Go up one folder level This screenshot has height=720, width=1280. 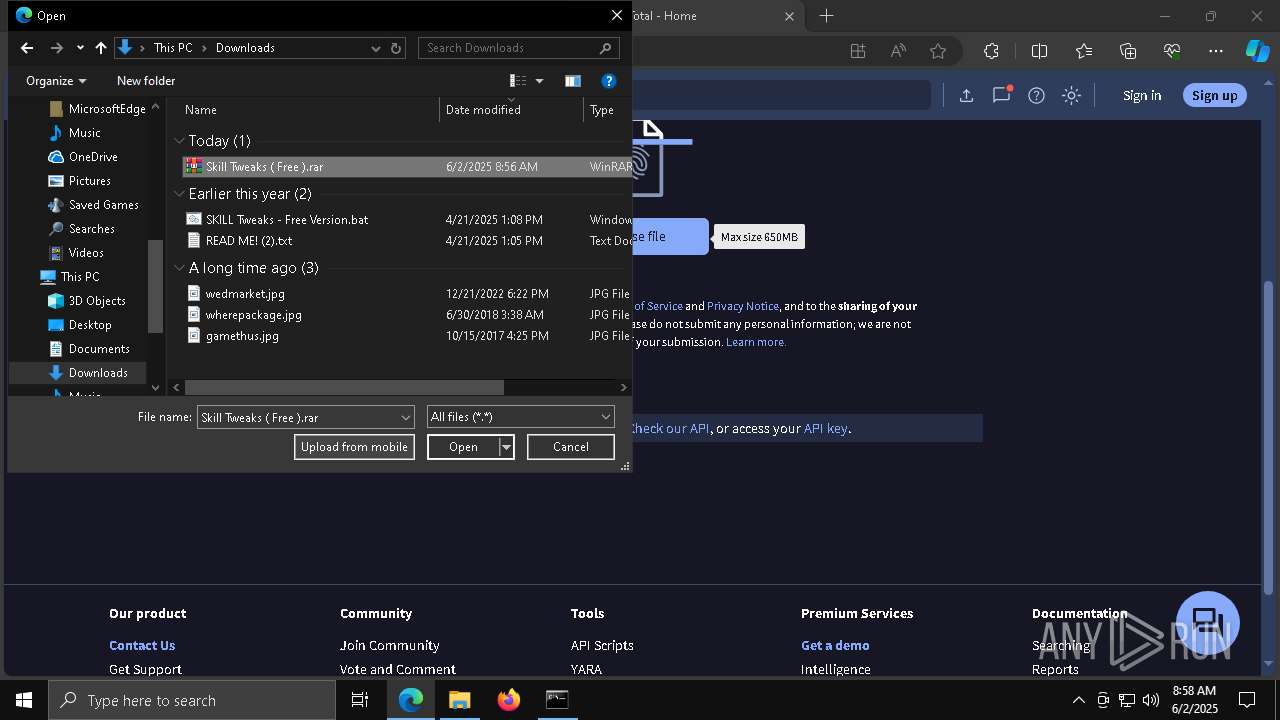click(x=101, y=48)
